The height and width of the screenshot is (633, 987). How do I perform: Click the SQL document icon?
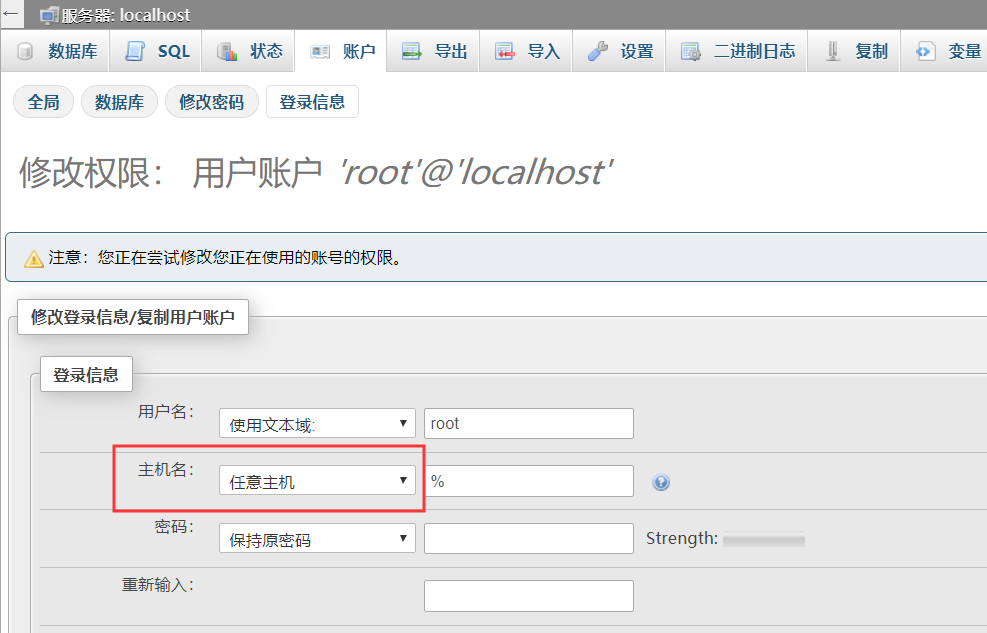tap(135, 51)
